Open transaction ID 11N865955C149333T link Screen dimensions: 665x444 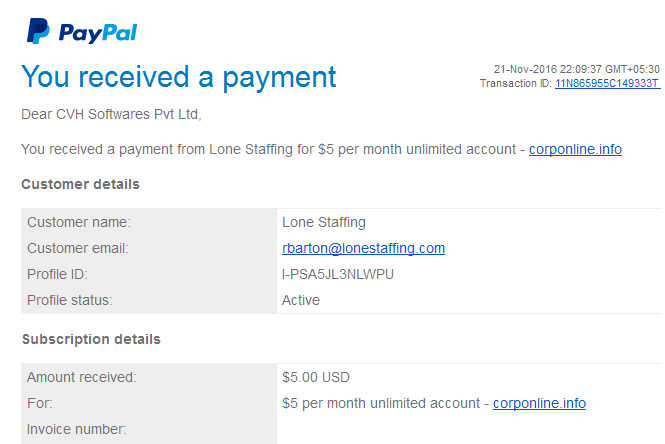607,83
